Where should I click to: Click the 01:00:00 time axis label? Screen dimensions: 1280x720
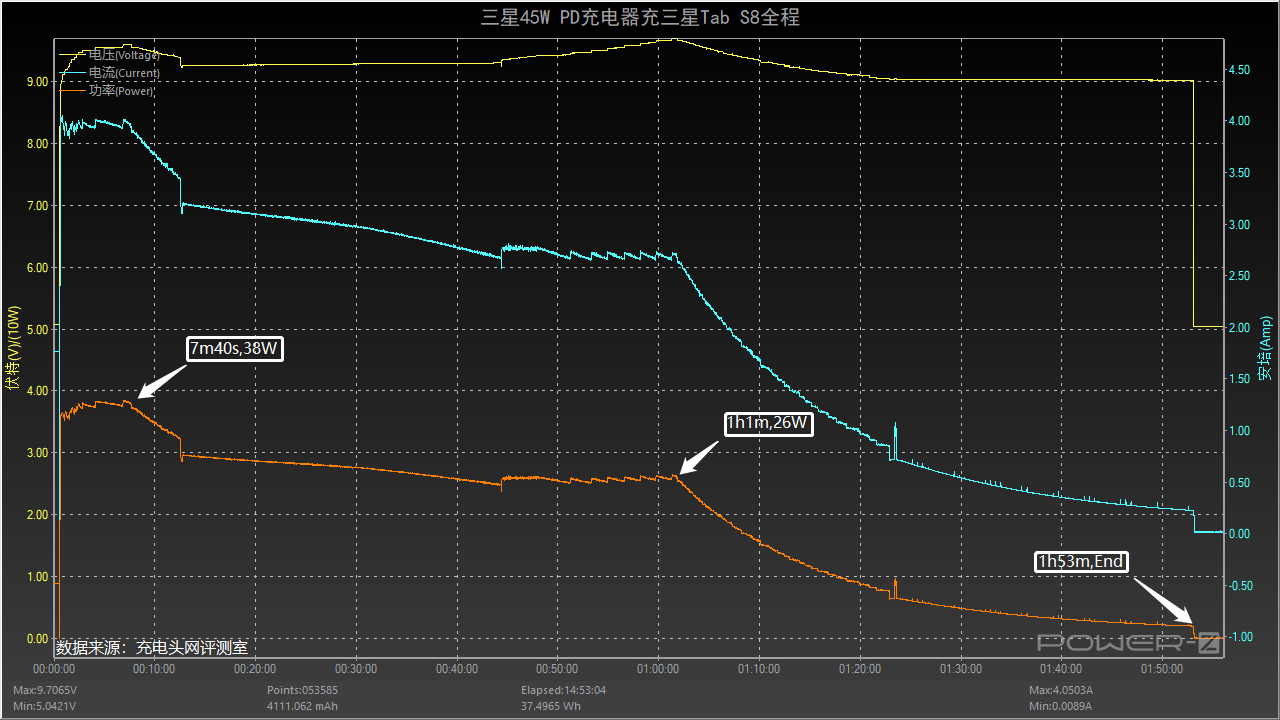click(x=658, y=669)
